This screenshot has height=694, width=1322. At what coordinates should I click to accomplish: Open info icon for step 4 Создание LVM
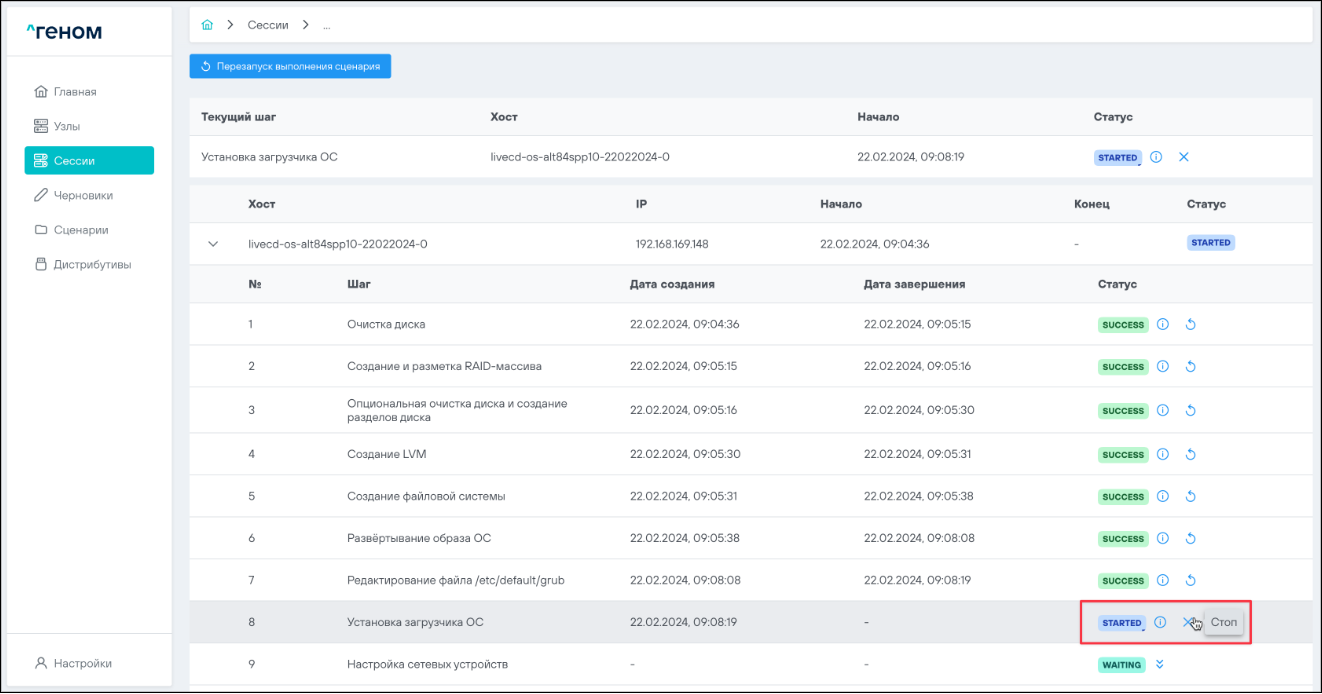click(1163, 454)
